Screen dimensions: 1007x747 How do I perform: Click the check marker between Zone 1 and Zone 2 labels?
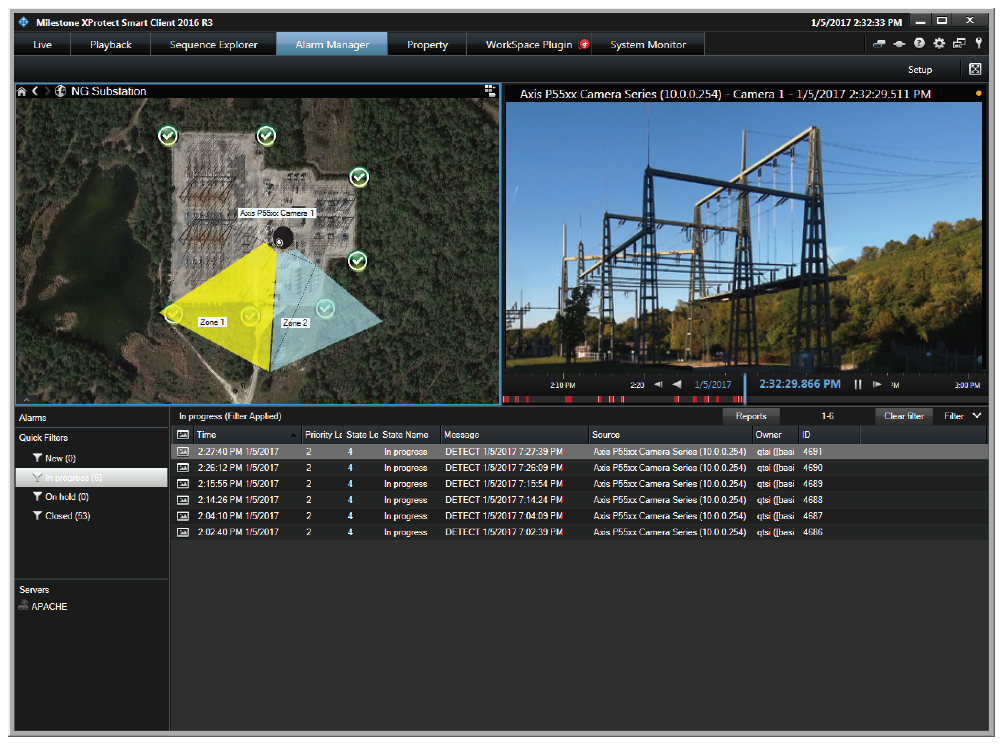point(250,315)
